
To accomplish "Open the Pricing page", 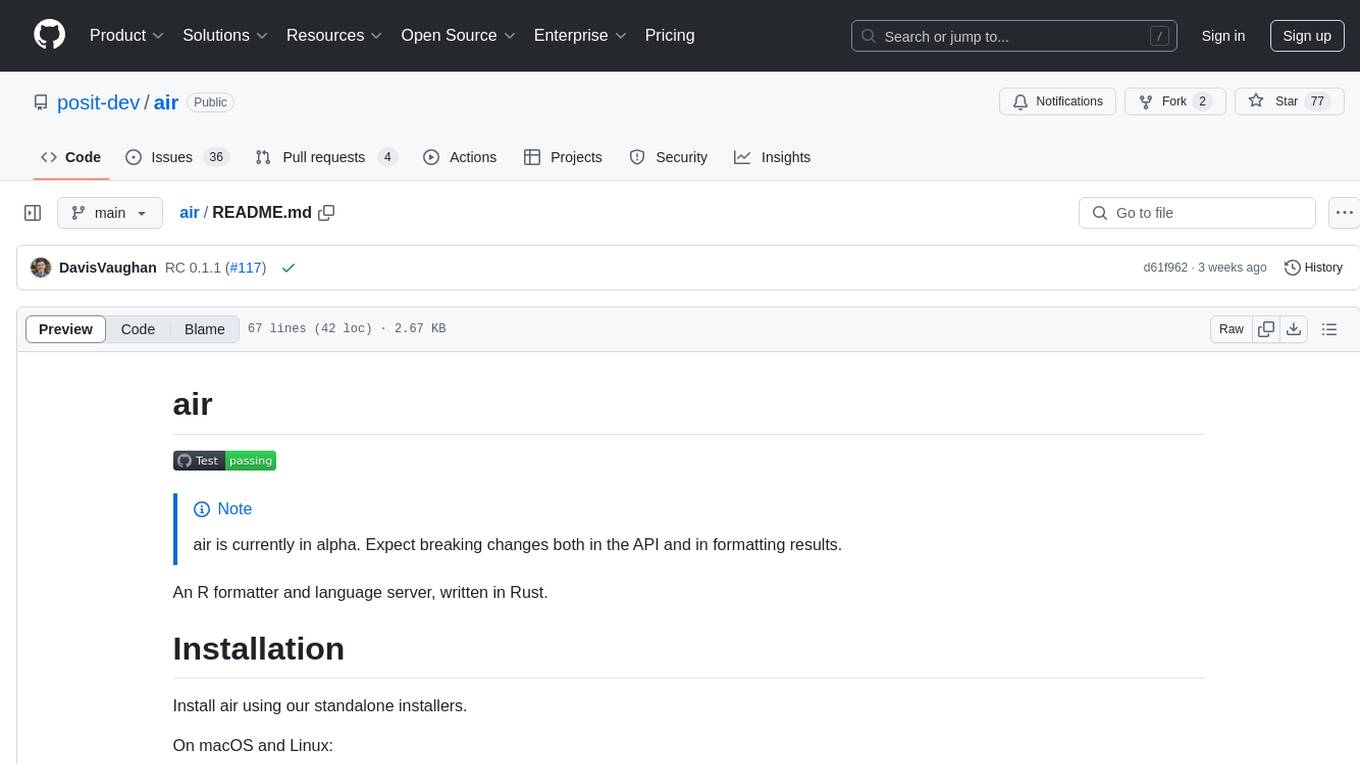I will pos(670,35).
